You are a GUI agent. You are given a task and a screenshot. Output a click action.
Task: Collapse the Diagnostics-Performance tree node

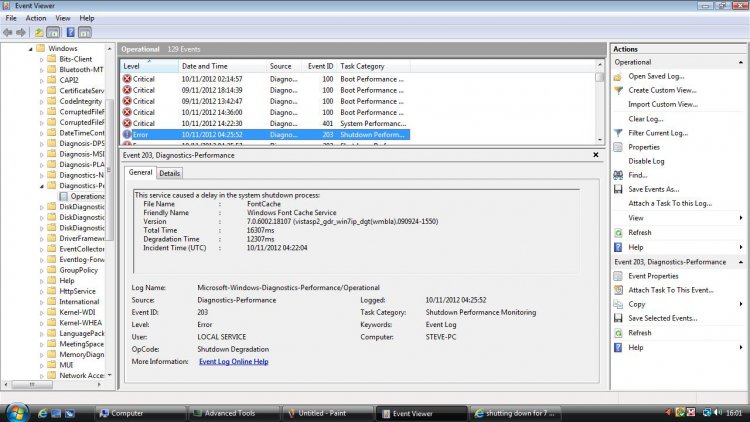tap(42, 186)
